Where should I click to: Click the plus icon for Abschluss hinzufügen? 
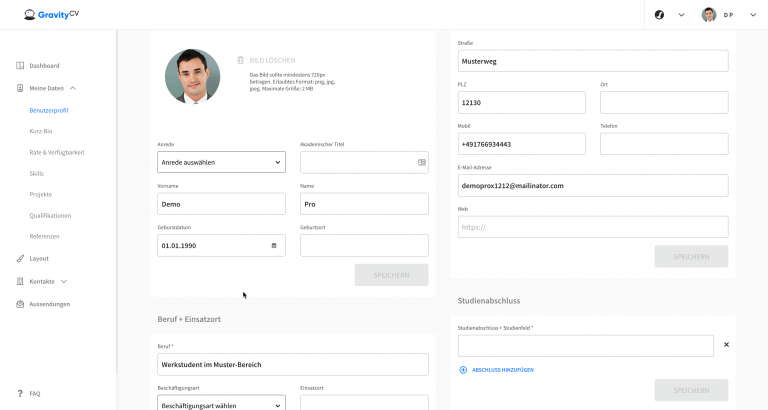[463, 370]
